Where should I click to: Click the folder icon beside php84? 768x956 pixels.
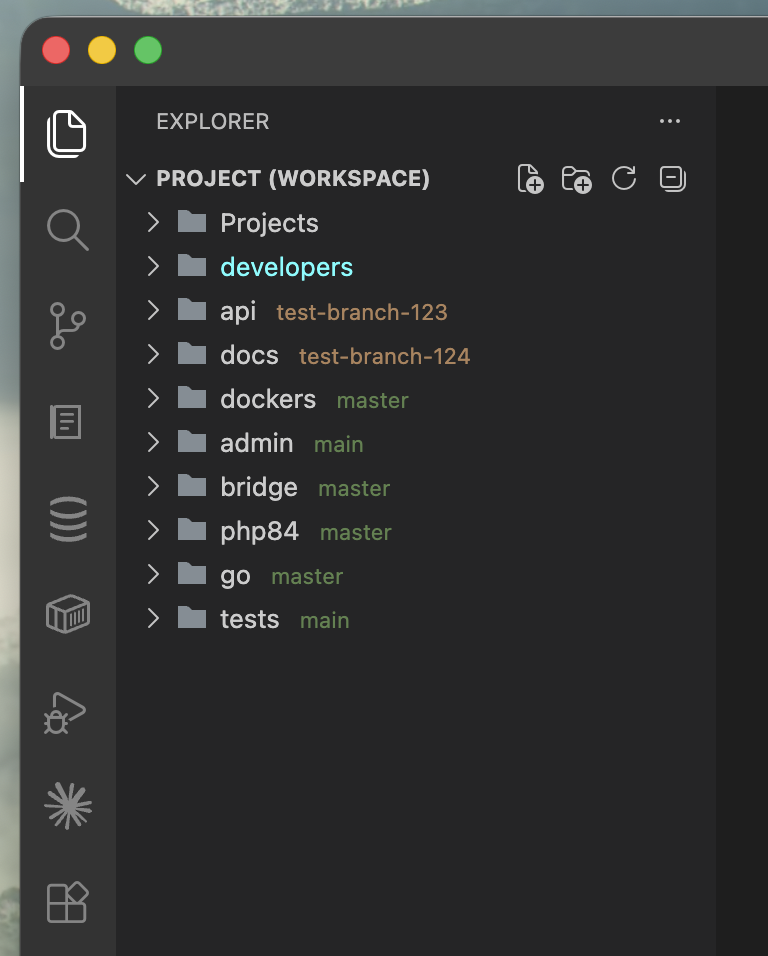click(x=192, y=529)
